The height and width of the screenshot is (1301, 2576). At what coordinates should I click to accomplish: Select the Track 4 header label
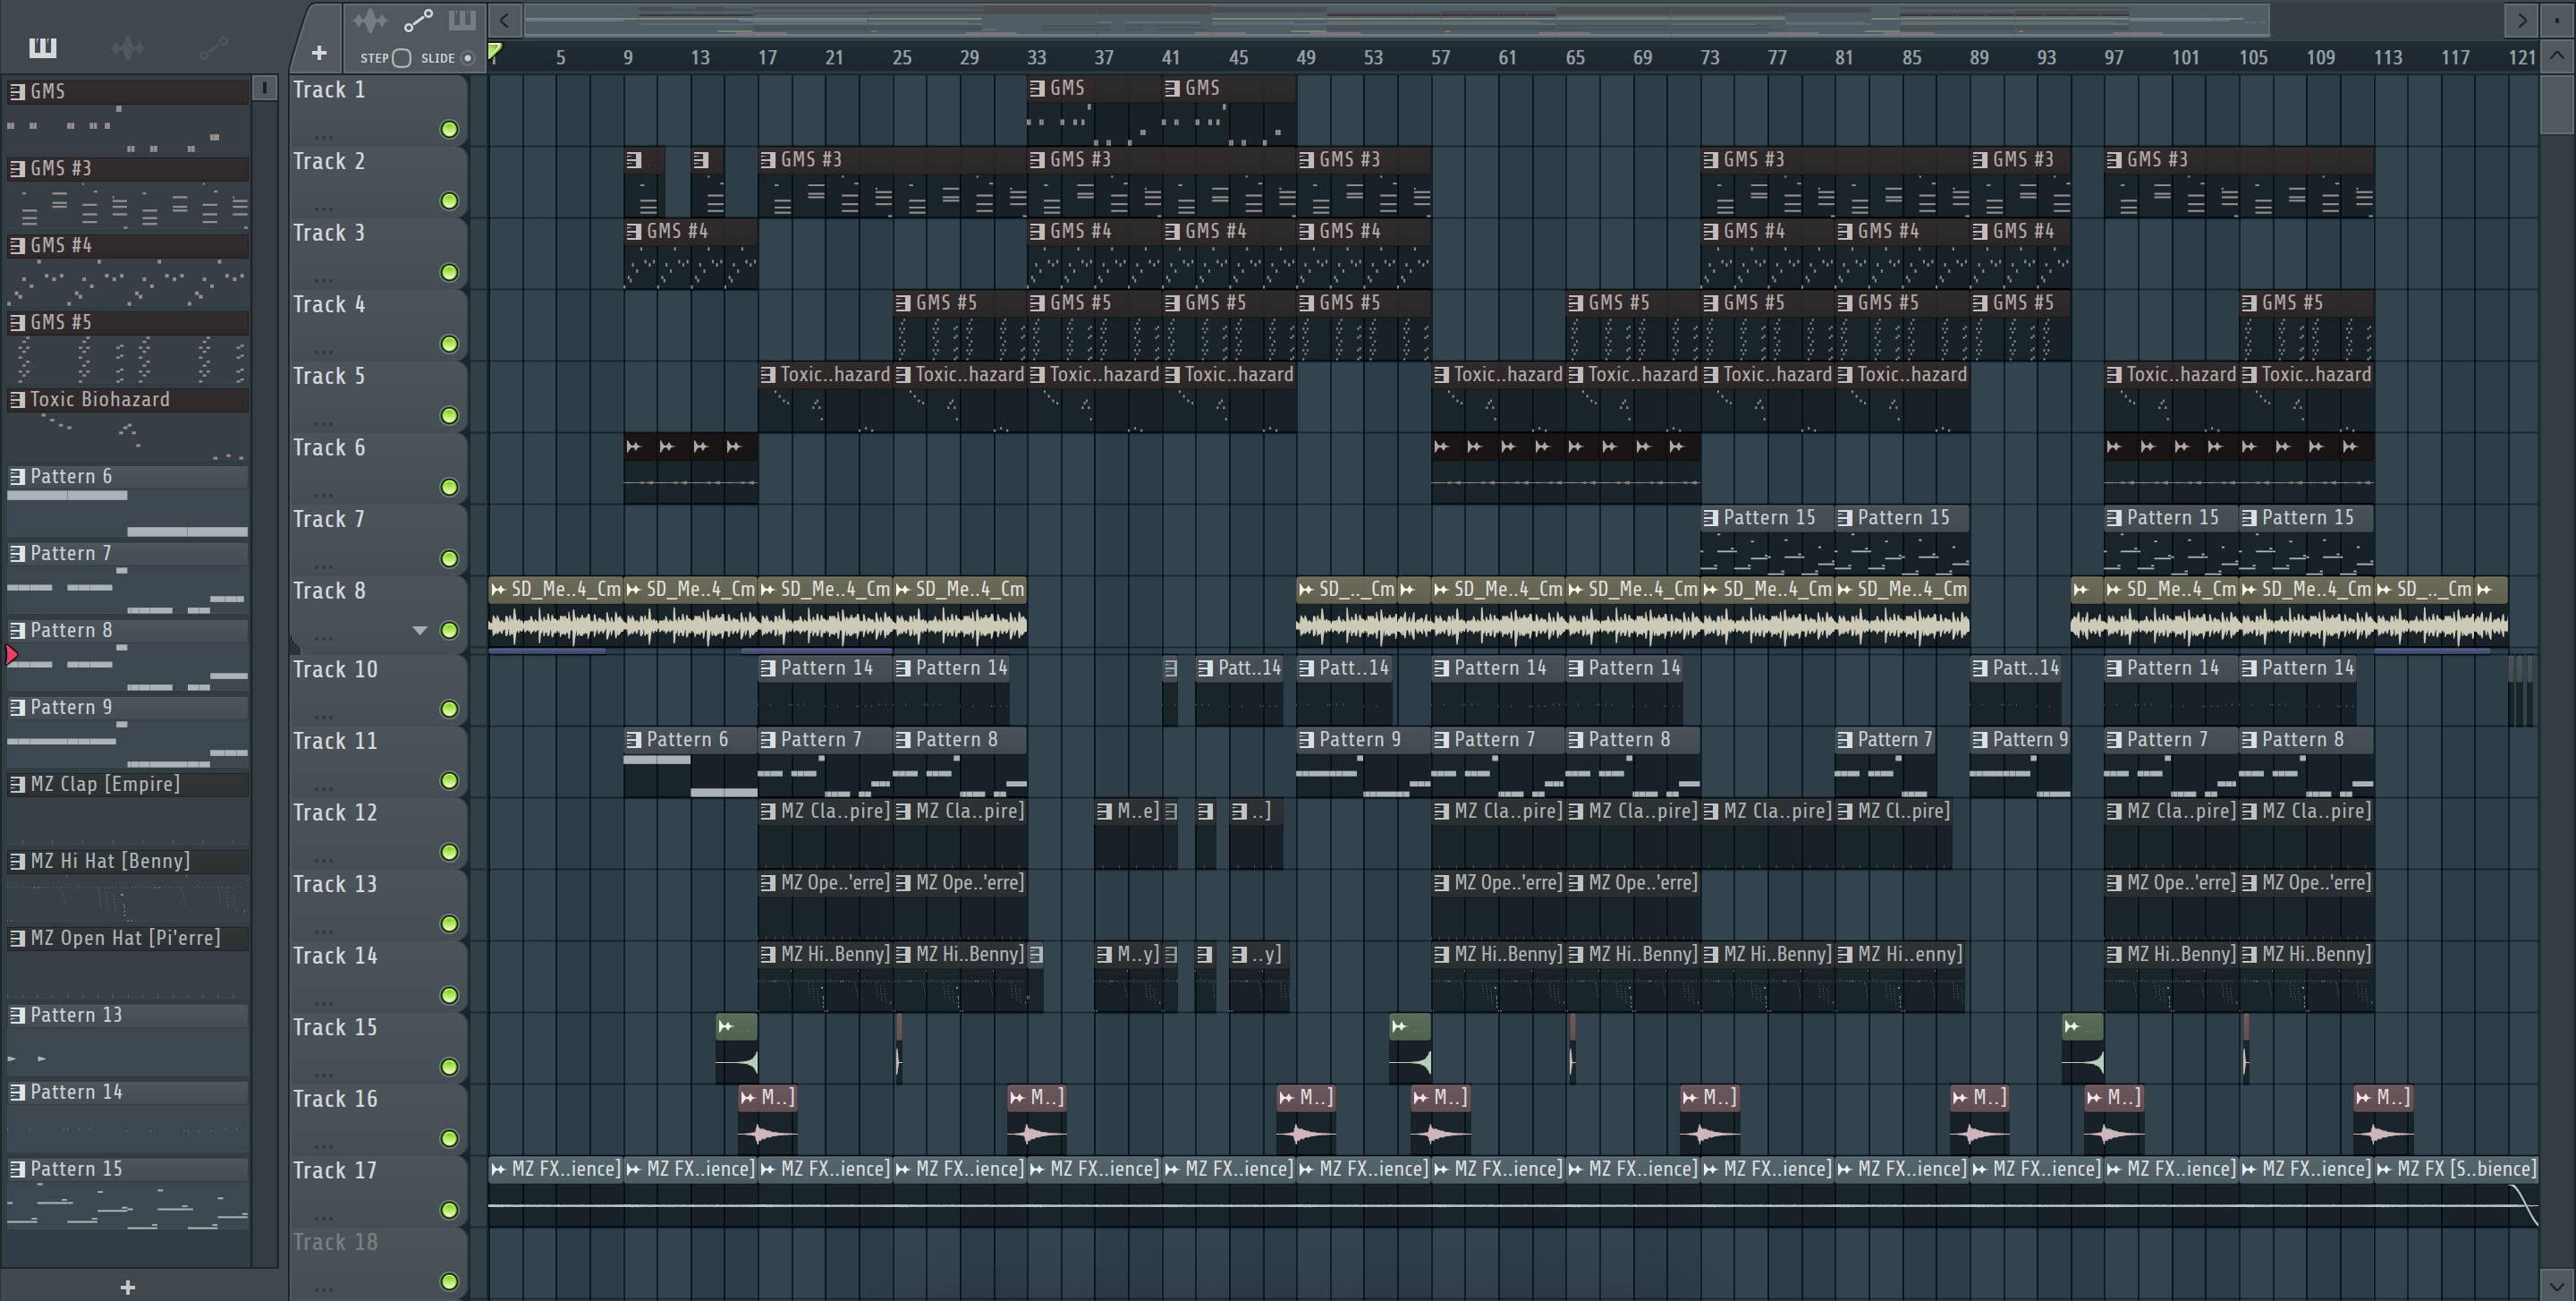tap(329, 305)
